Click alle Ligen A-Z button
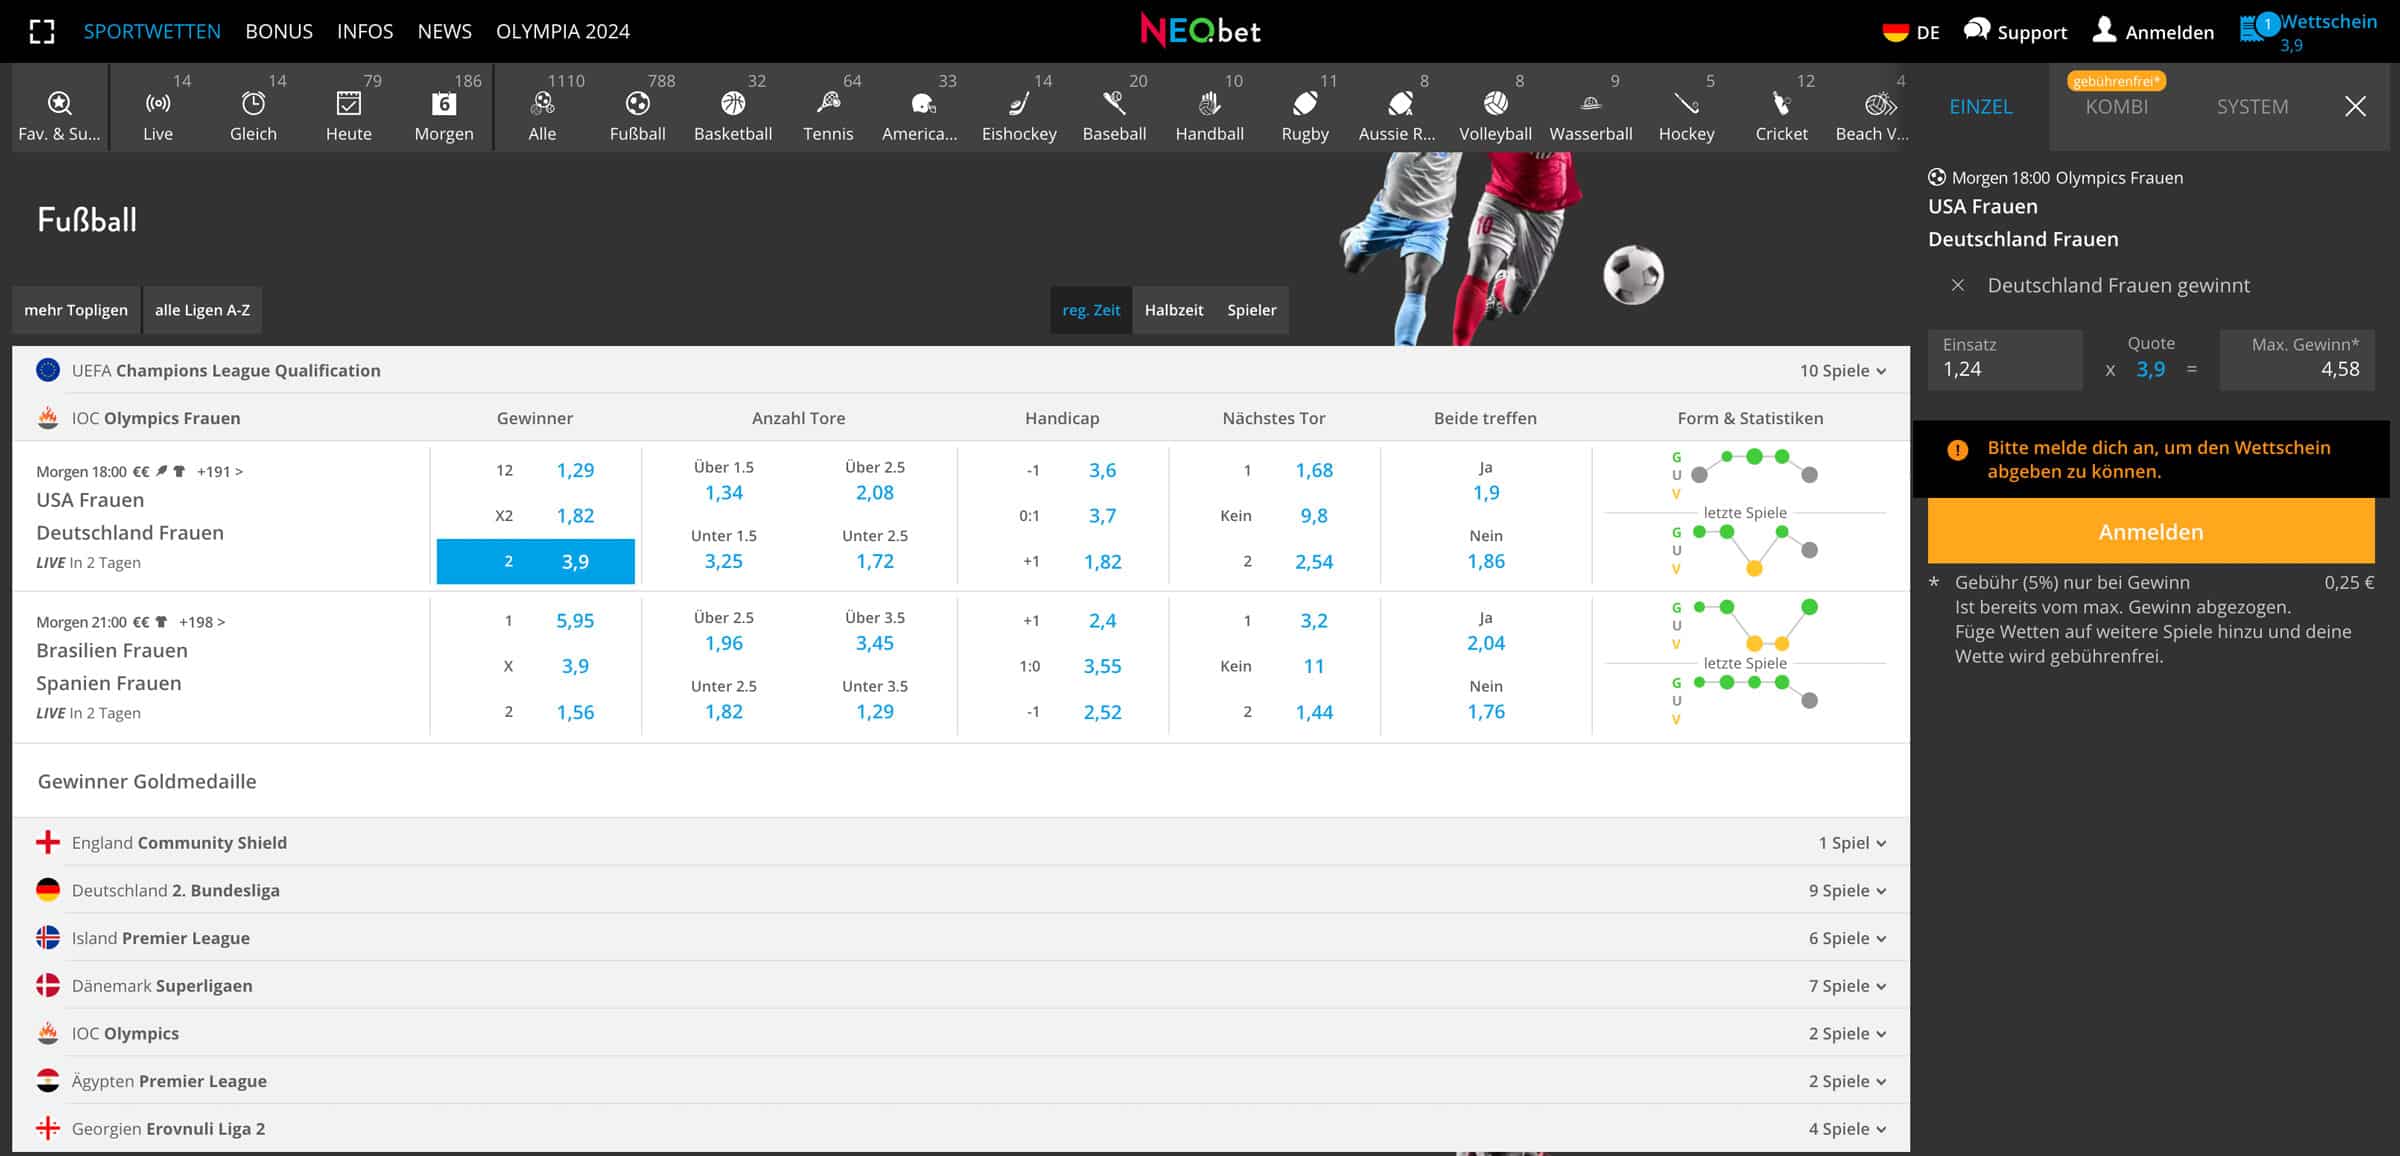Screen dimensions: 2400x1156 (202, 310)
